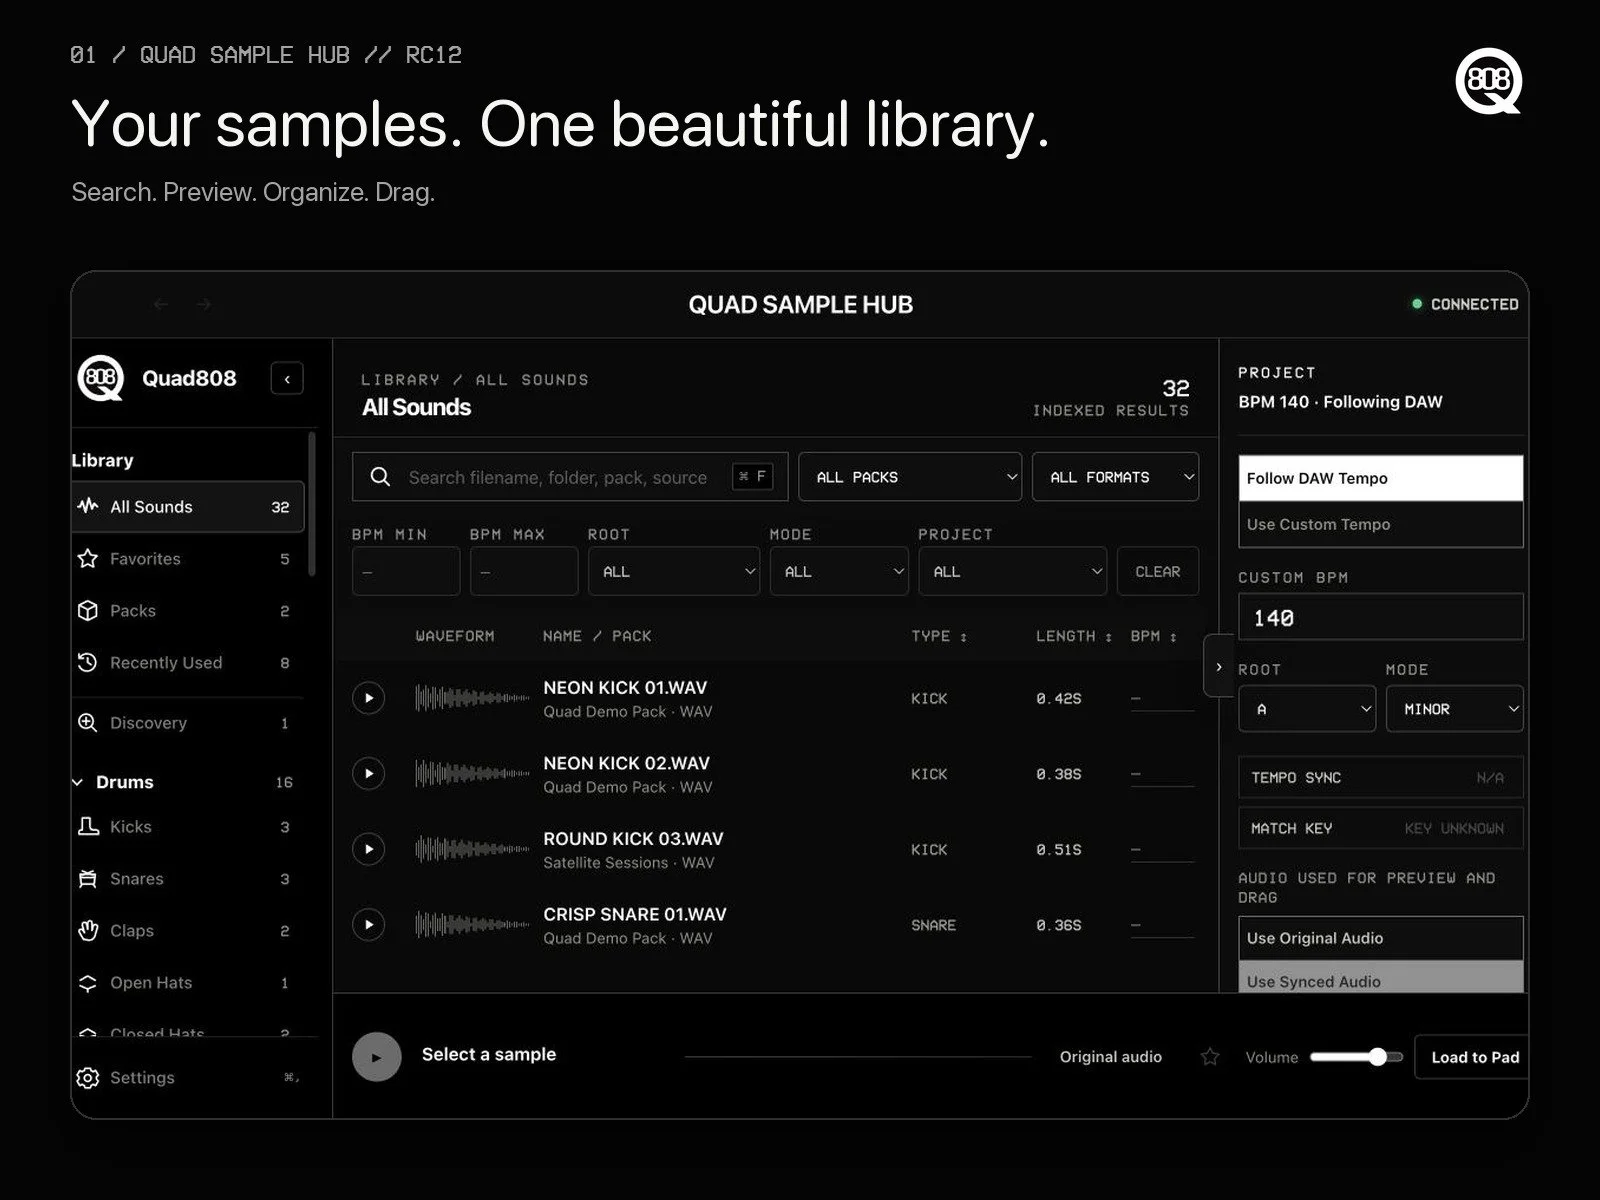1600x1200 pixels.
Task: Click the Favorites star icon in sidebar
Action: [x=88, y=558]
